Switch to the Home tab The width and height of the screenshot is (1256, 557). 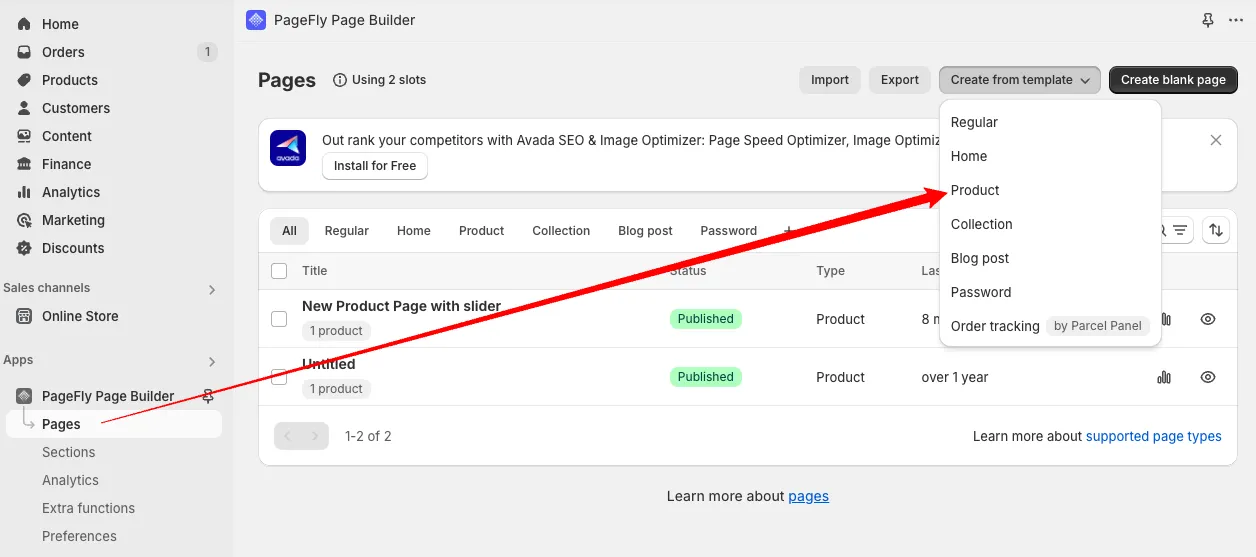pyautogui.click(x=414, y=231)
